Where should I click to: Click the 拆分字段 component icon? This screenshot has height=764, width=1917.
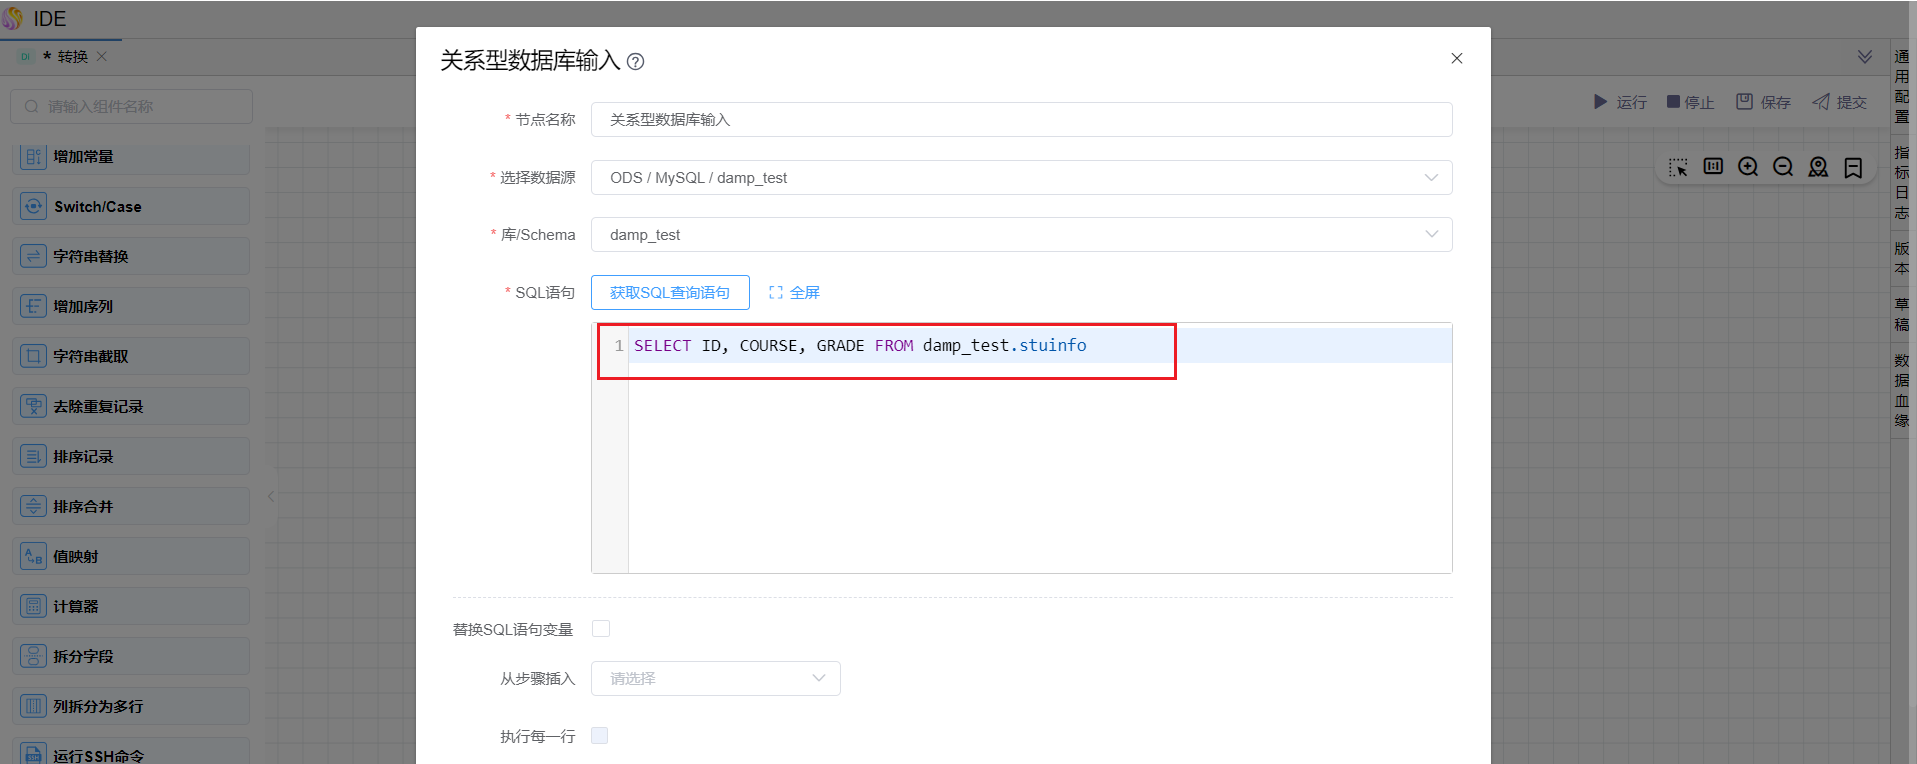34,657
